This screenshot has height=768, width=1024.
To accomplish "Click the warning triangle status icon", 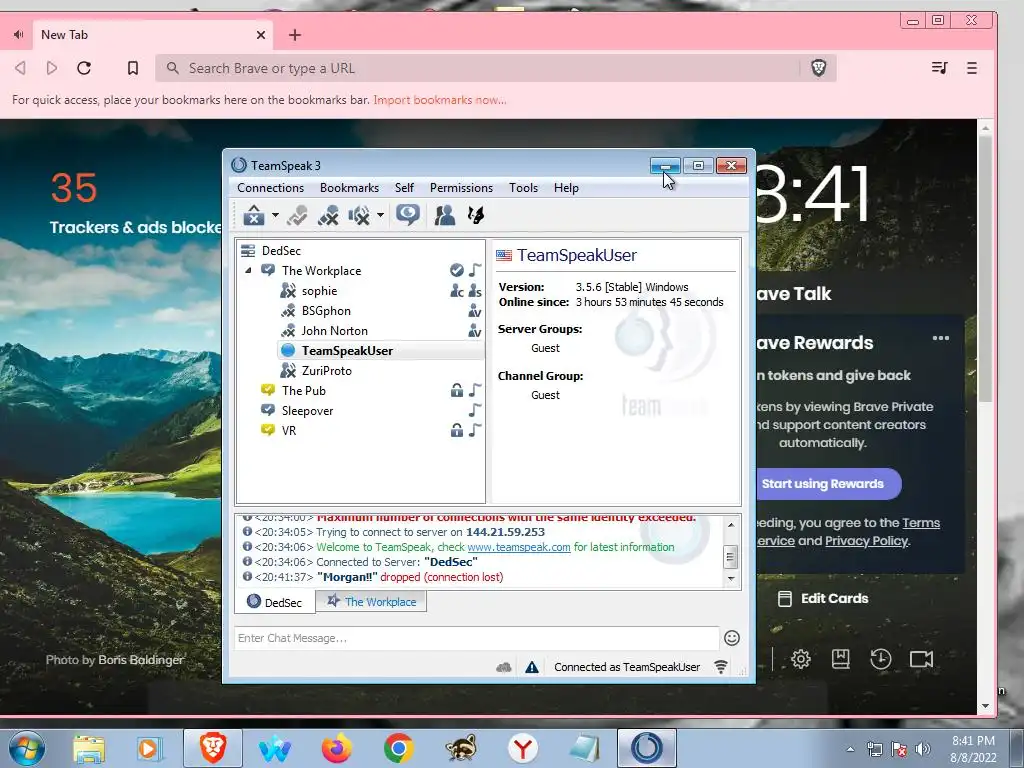I will point(532,667).
